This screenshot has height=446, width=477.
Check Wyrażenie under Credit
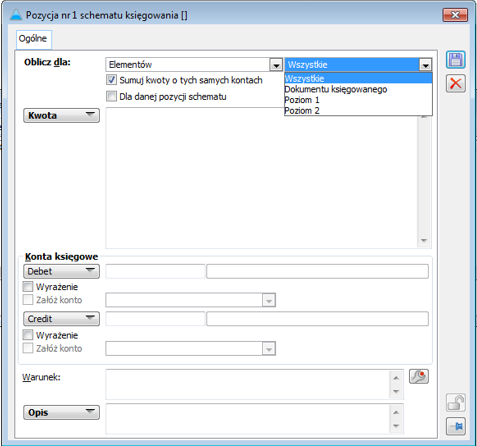click(x=28, y=335)
